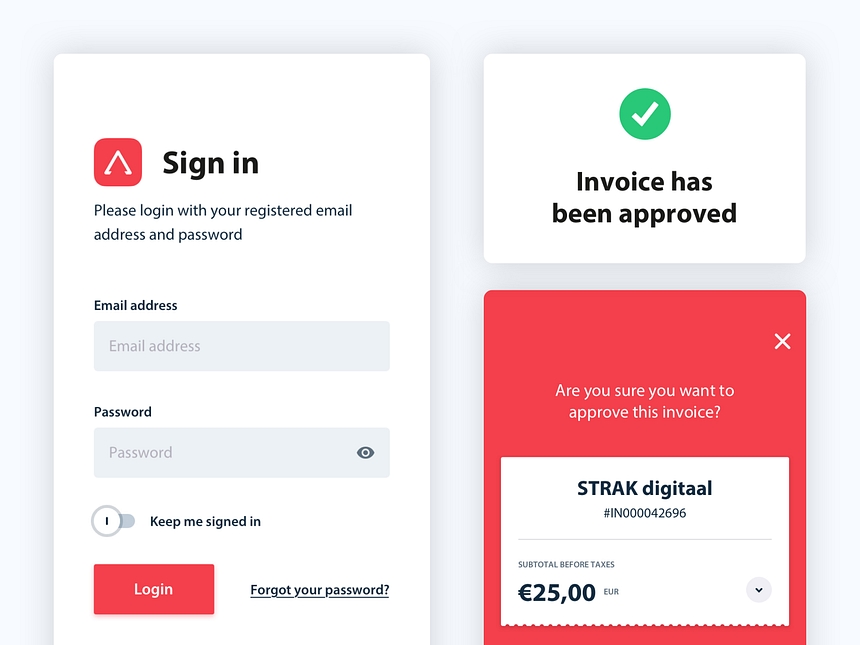
Task: Click the Password field label
Action: [123, 412]
